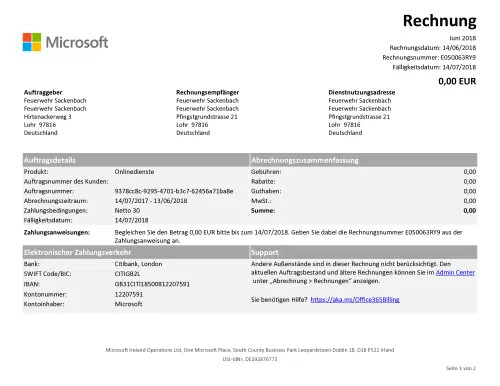This screenshot has width=500, height=386.
Task: Click the Zahlungsanweisungen label
Action: [x=57, y=232]
